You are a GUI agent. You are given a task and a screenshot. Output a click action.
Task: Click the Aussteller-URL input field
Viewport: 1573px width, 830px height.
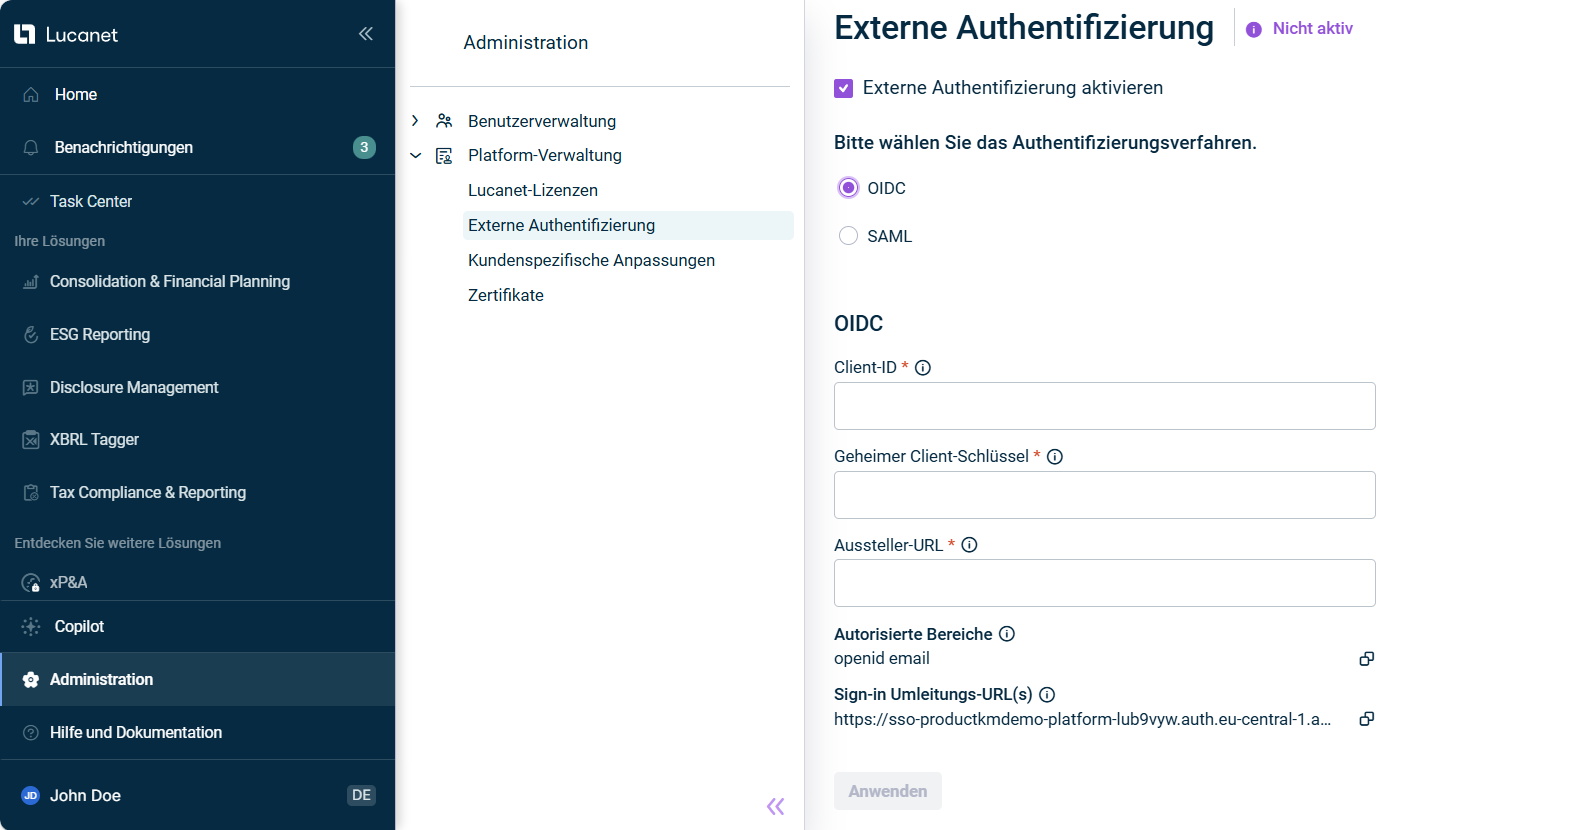1105,583
